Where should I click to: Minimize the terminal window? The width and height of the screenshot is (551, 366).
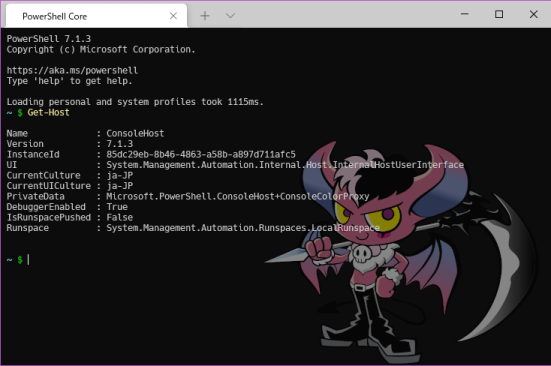pyautogui.click(x=465, y=14)
